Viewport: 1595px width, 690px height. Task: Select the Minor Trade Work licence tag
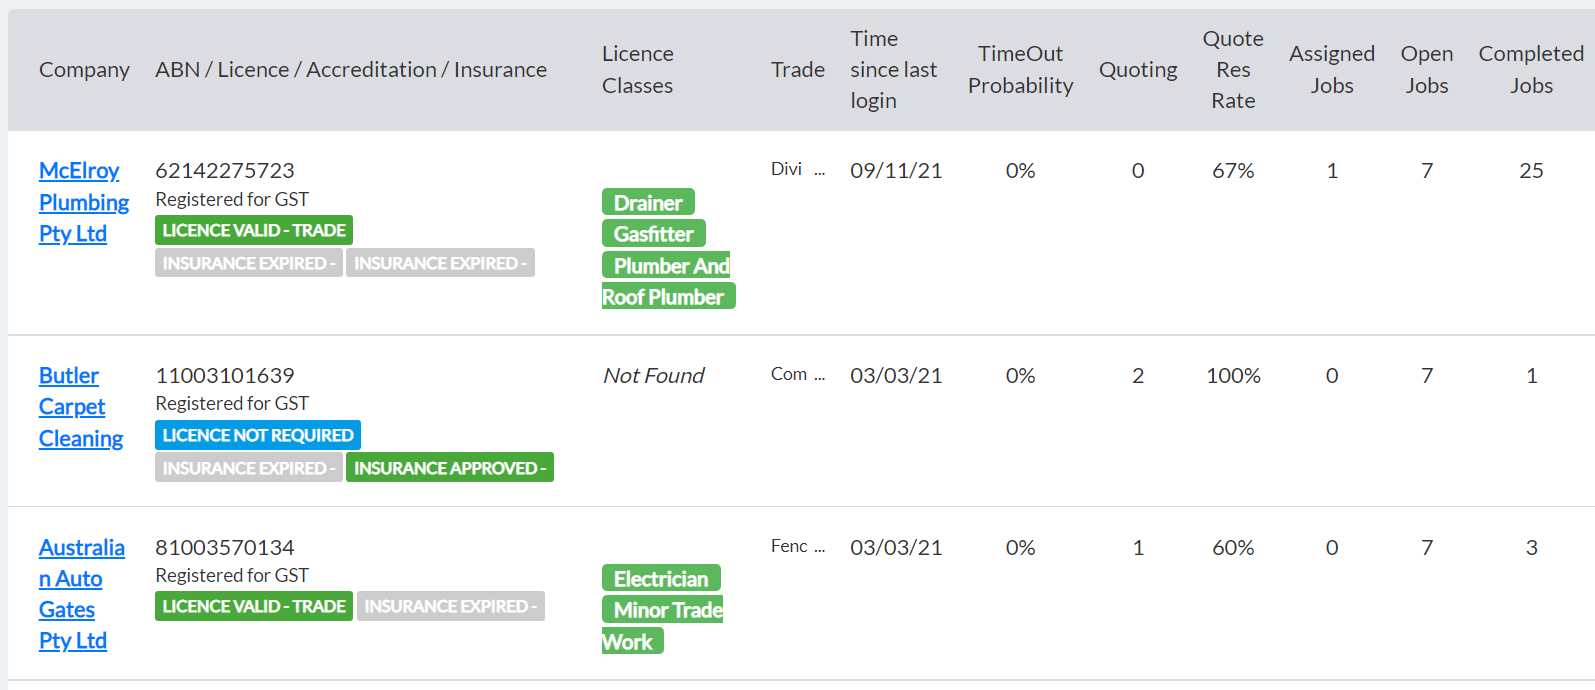pos(662,625)
